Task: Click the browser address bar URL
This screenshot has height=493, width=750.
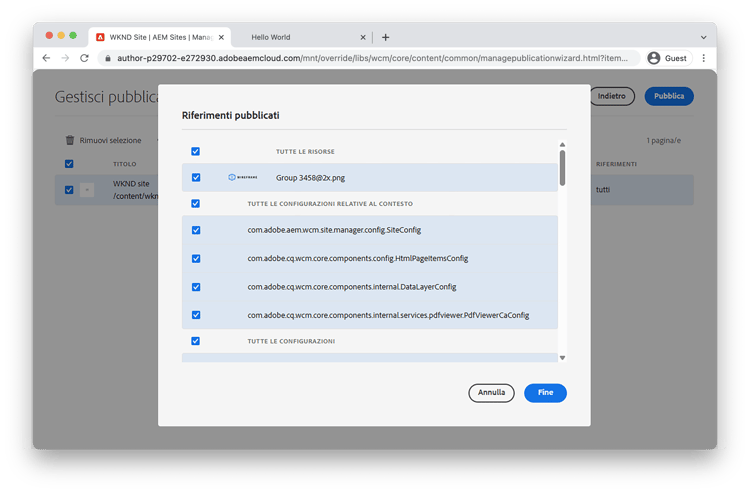Action: click(x=372, y=58)
